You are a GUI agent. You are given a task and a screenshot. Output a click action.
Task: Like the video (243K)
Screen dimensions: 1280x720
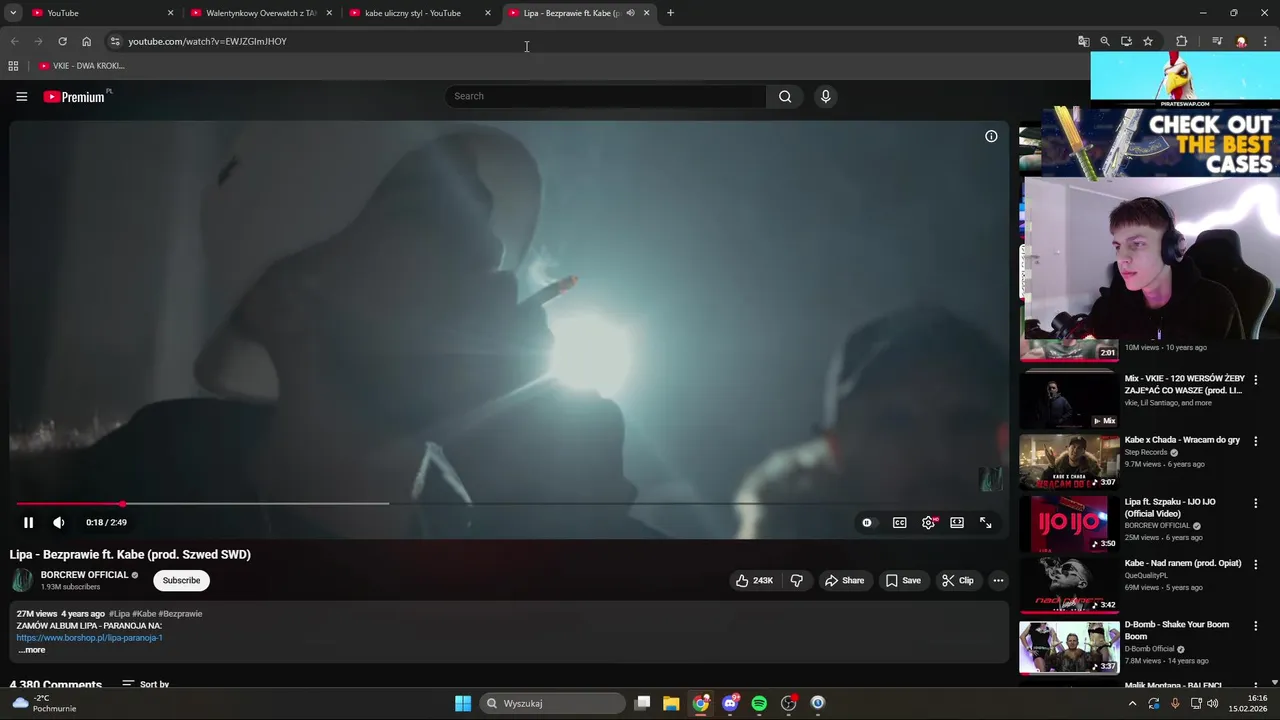pos(755,580)
